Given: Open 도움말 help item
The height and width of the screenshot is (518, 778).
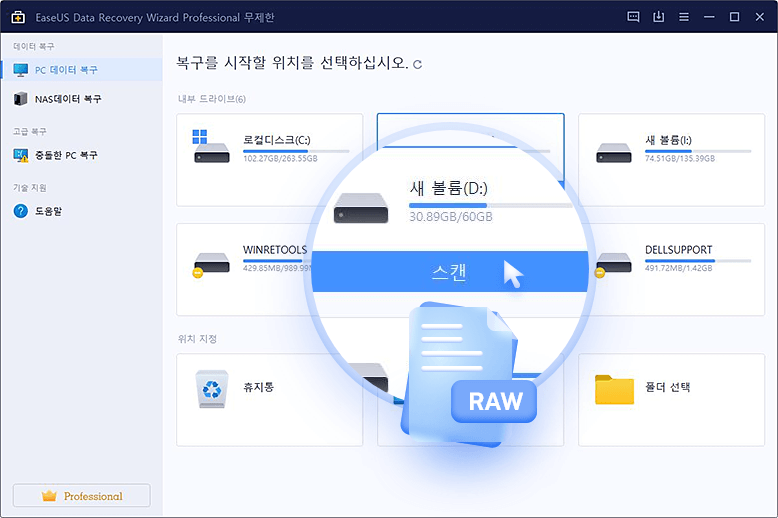Looking at the screenshot, I should click(x=50, y=211).
